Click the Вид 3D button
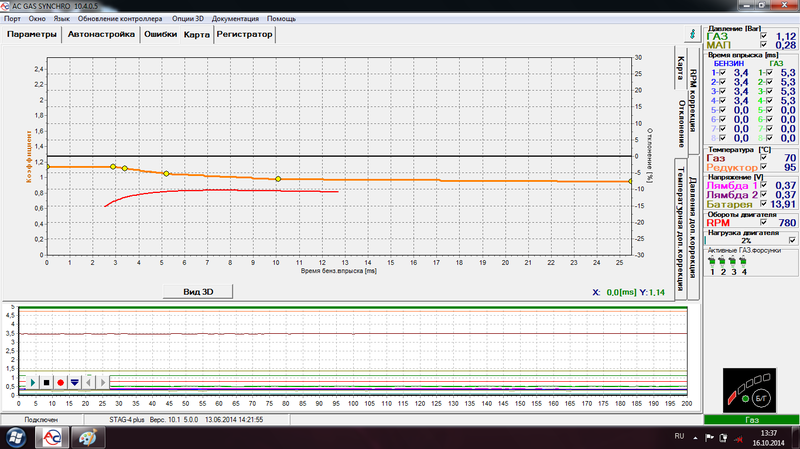This screenshot has height=449, width=800. tap(197, 291)
